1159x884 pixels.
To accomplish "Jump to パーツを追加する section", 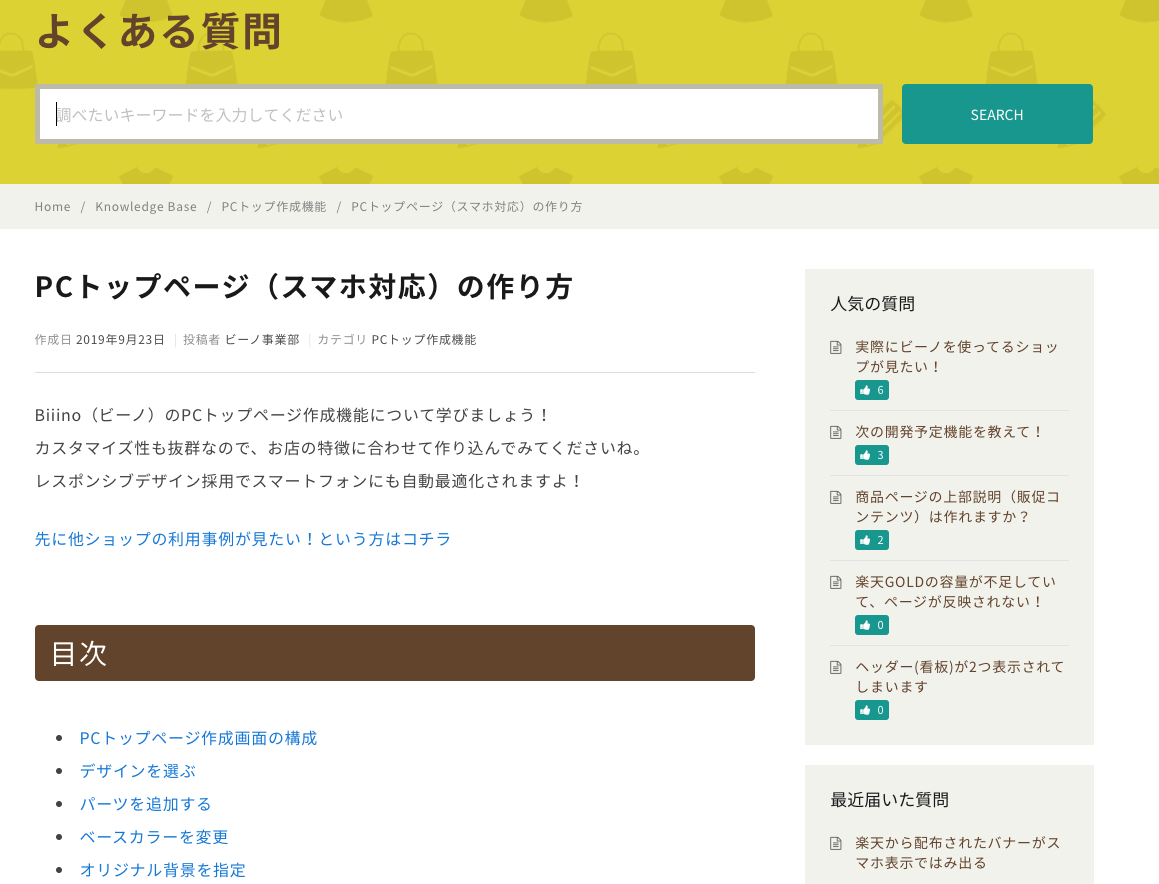I will point(146,803).
